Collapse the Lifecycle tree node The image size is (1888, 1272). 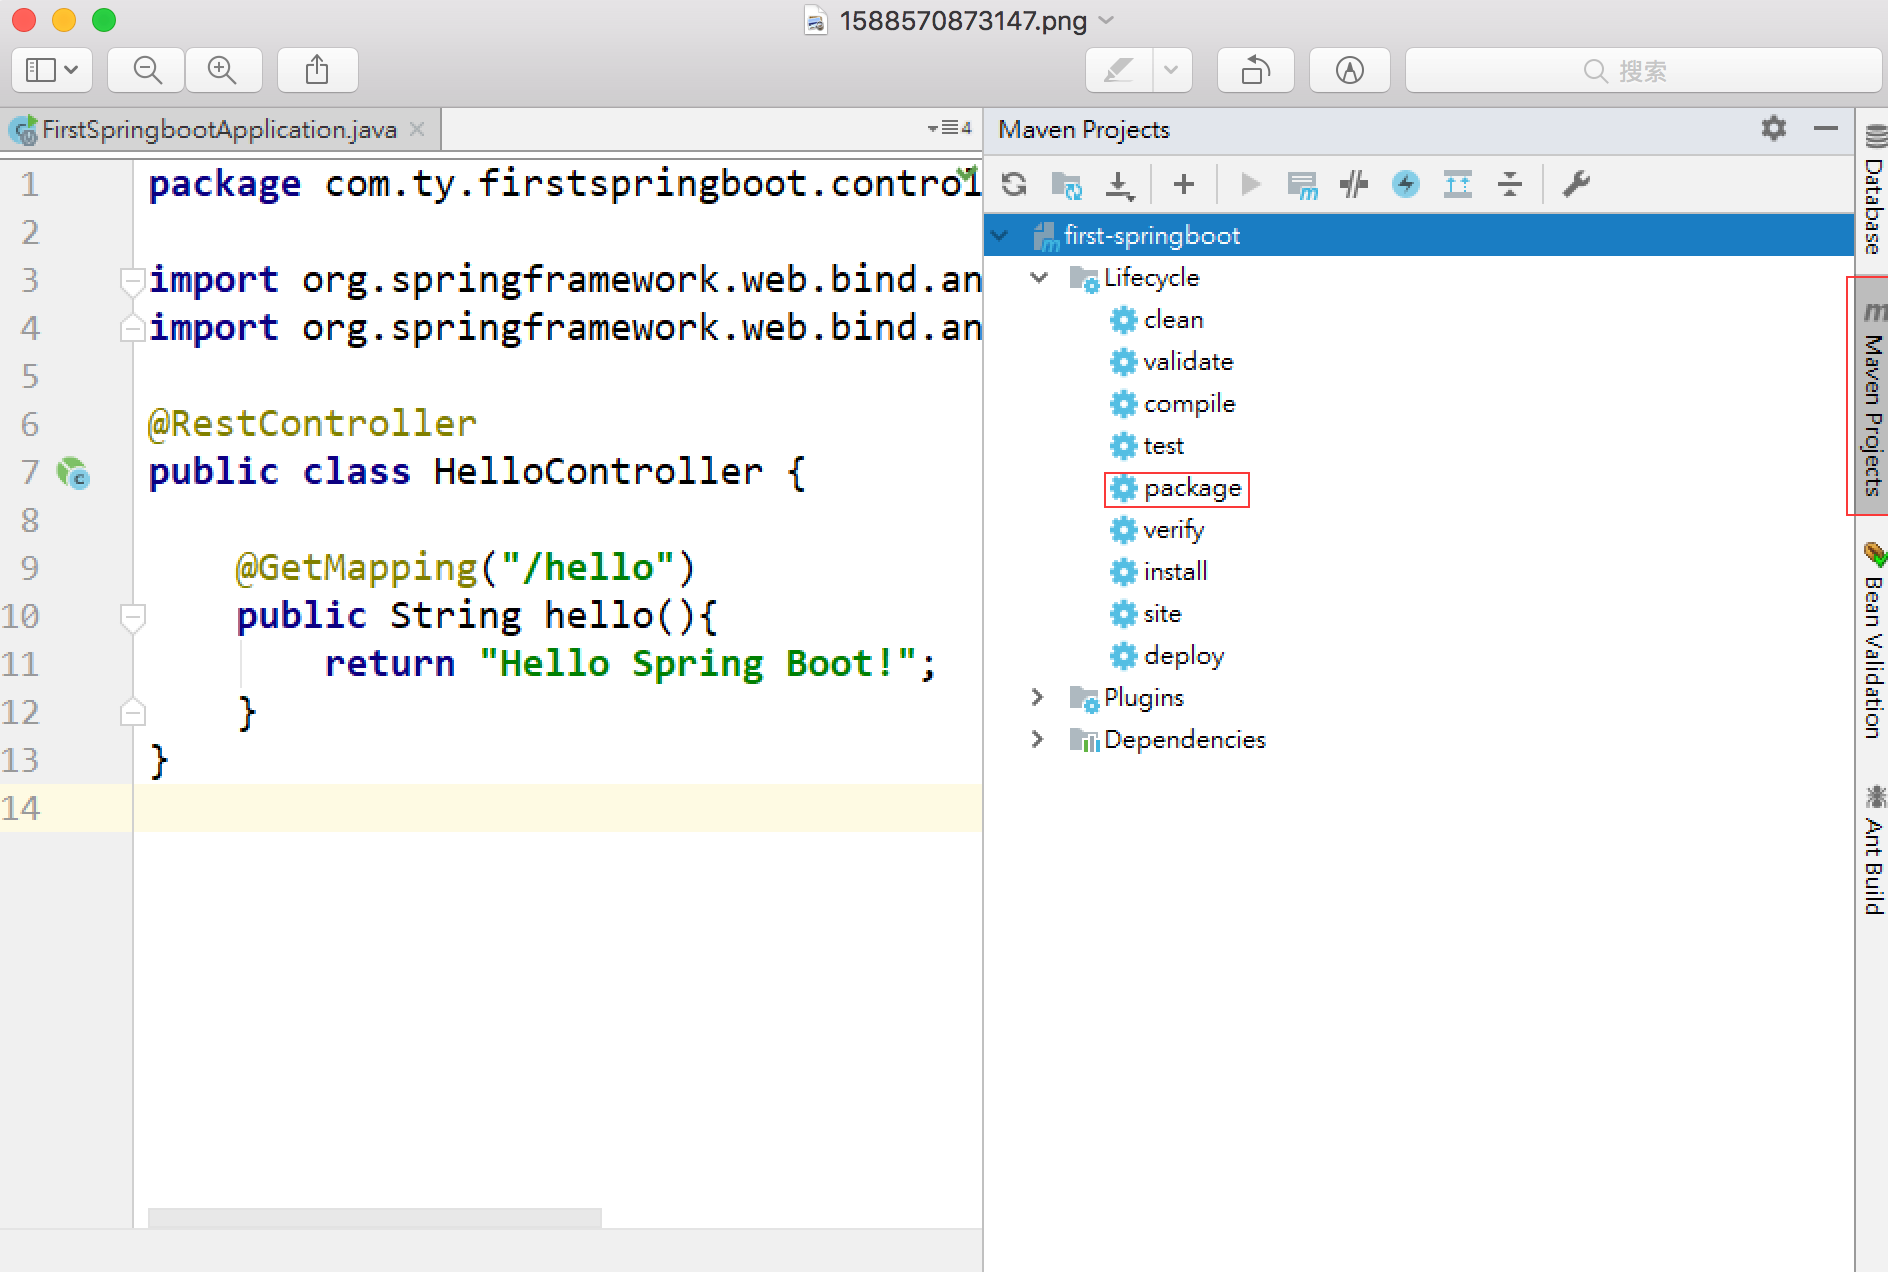pyautogui.click(x=1039, y=277)
